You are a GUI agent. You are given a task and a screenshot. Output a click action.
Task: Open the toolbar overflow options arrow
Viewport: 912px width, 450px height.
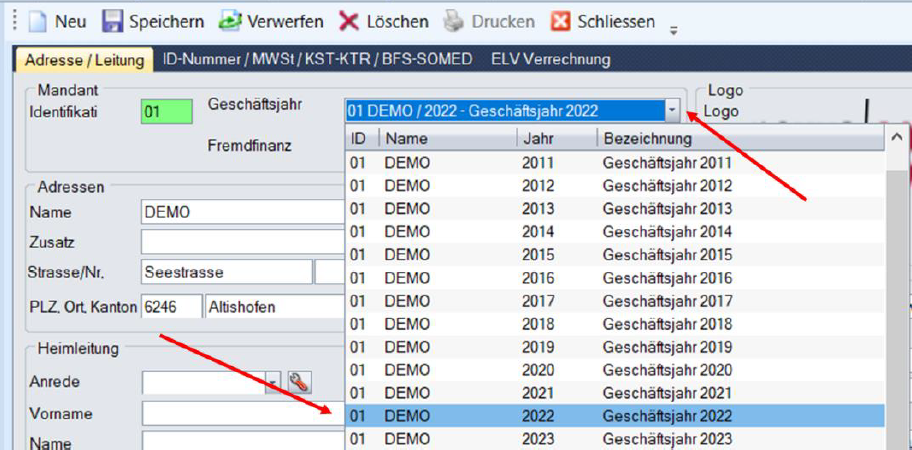tap(674, 30)
